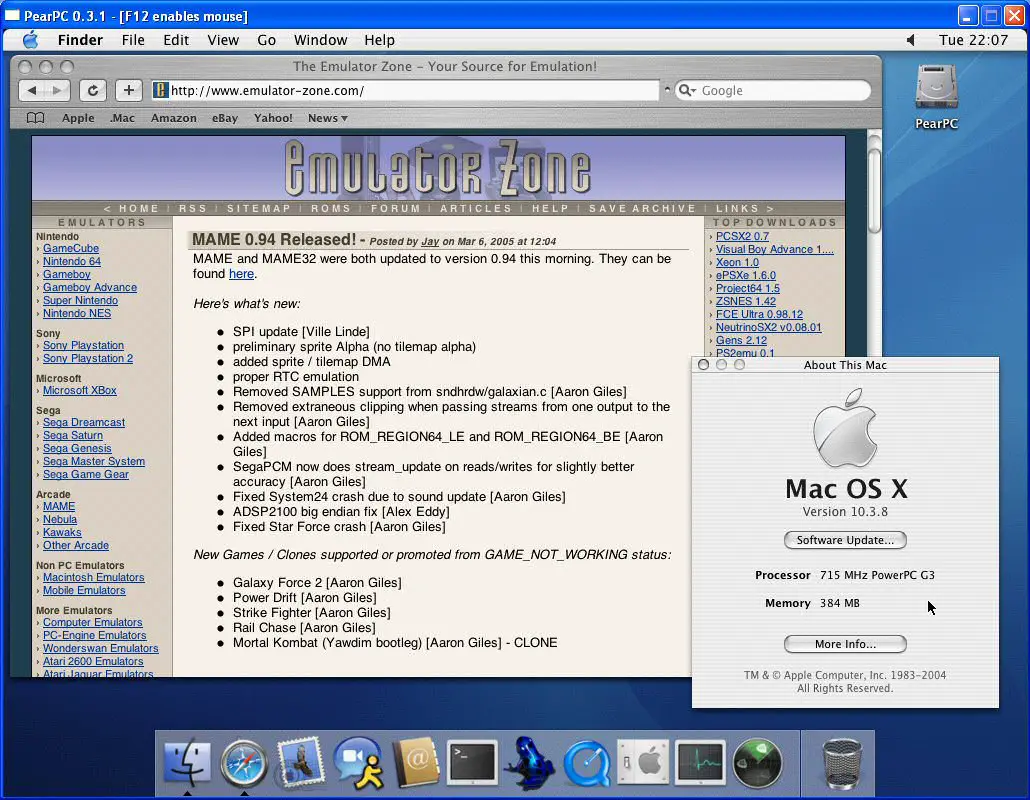Viewport: 1030px width, 800px height.
Task: Open the Trash in the Dock
Action: (x=842, y=763)
